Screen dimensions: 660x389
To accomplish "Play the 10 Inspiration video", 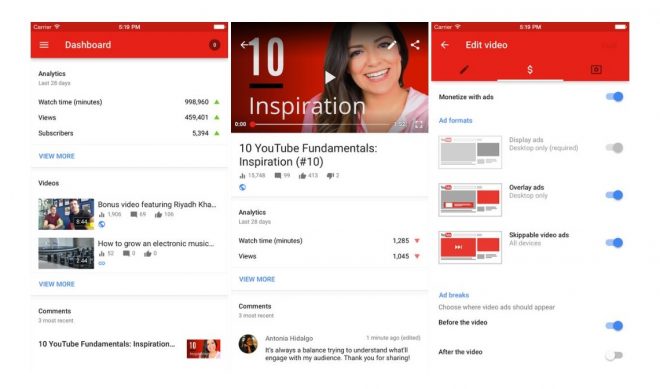I will (x=330, y=77).
